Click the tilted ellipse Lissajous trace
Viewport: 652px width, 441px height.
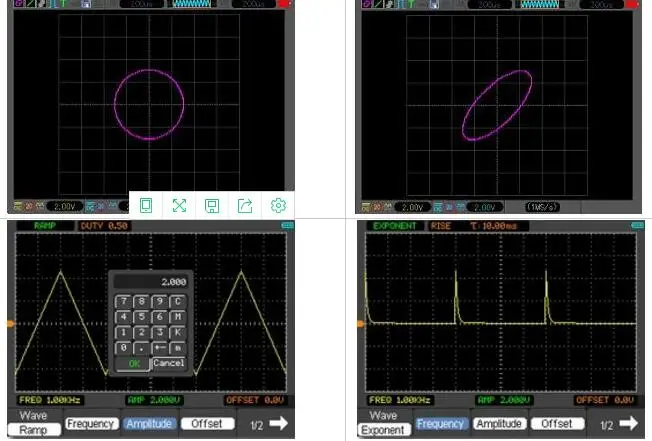497,105
